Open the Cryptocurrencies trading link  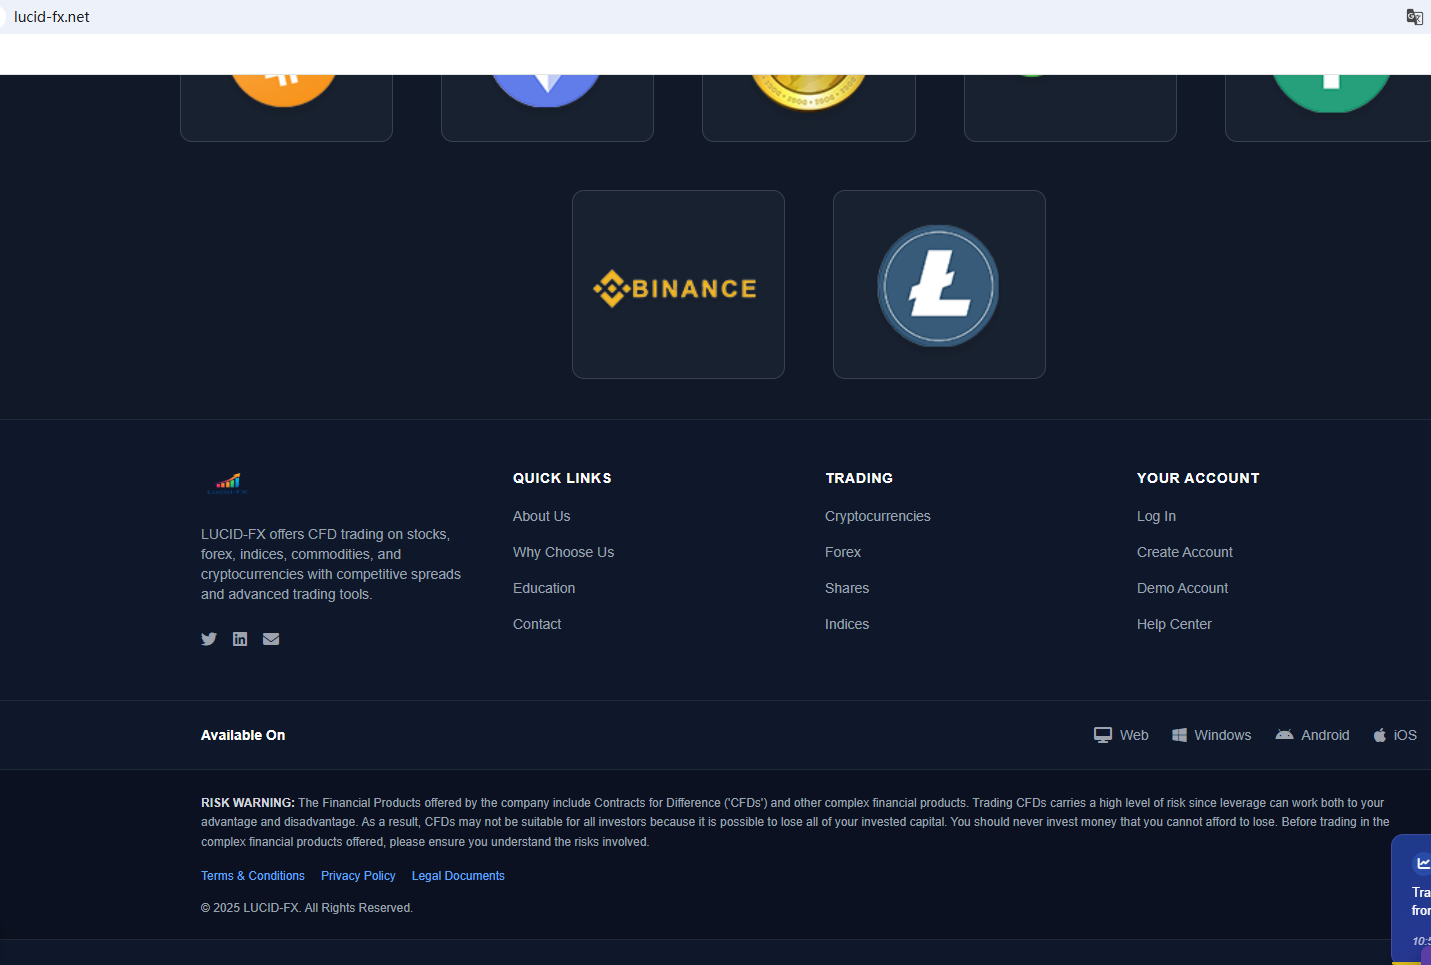pos(878,516)
